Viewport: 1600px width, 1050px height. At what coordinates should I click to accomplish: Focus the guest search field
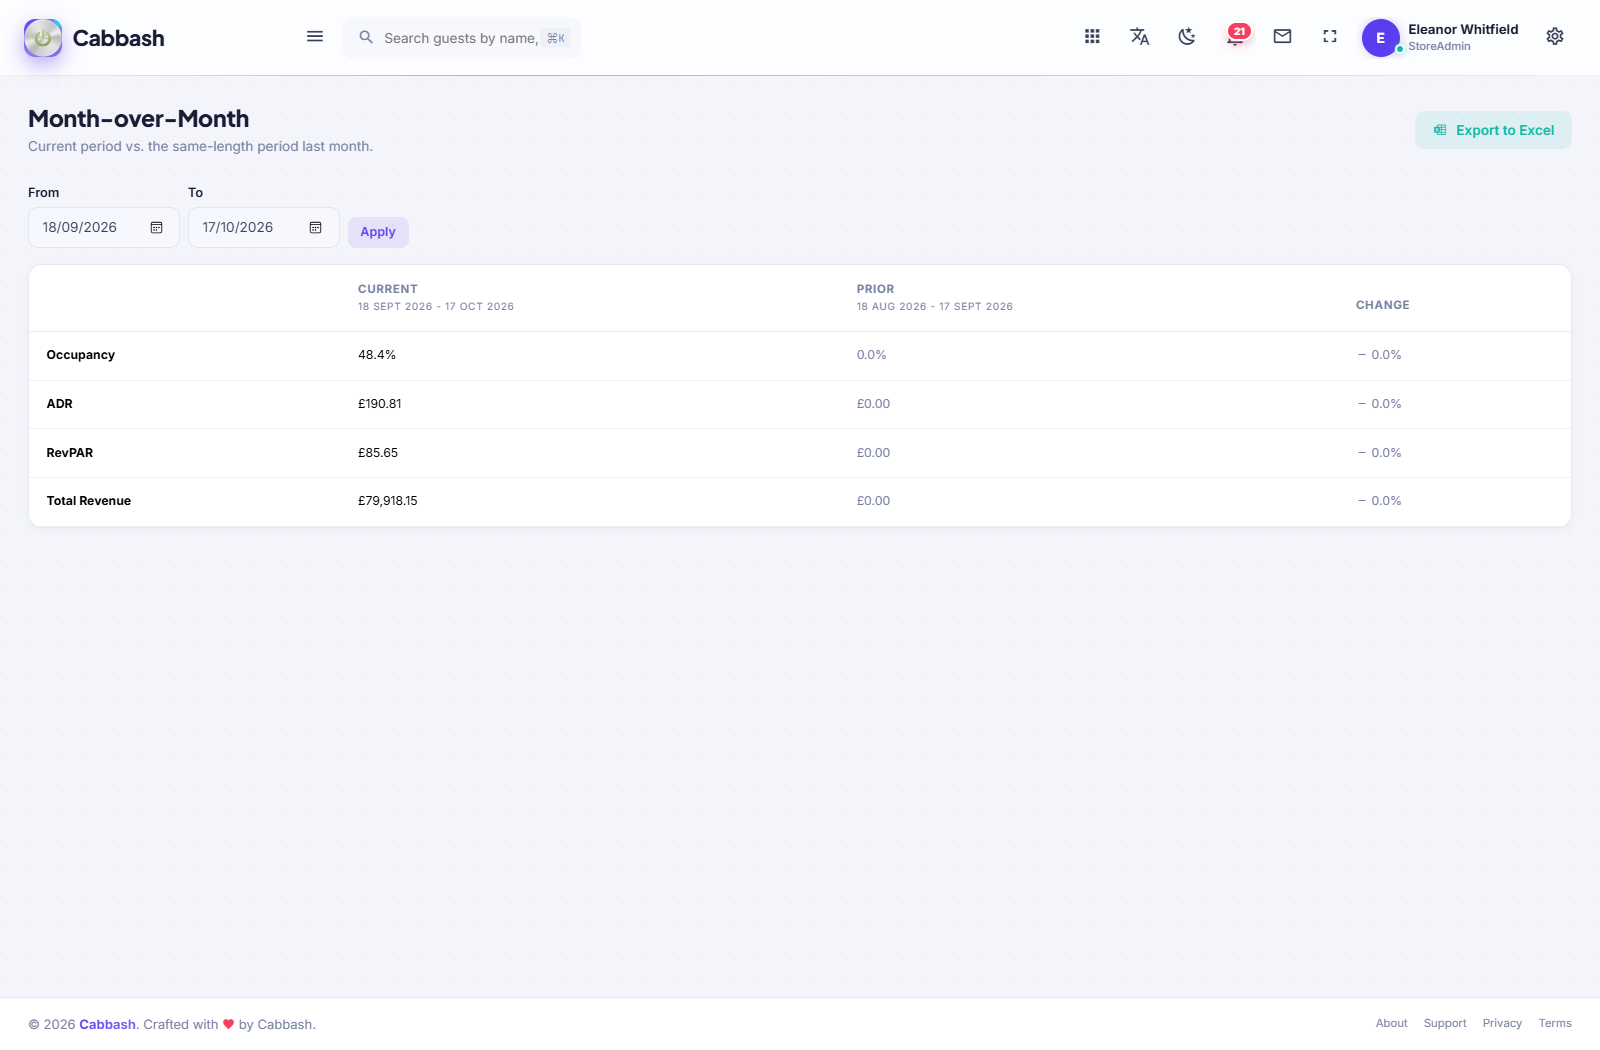[461, 38]
